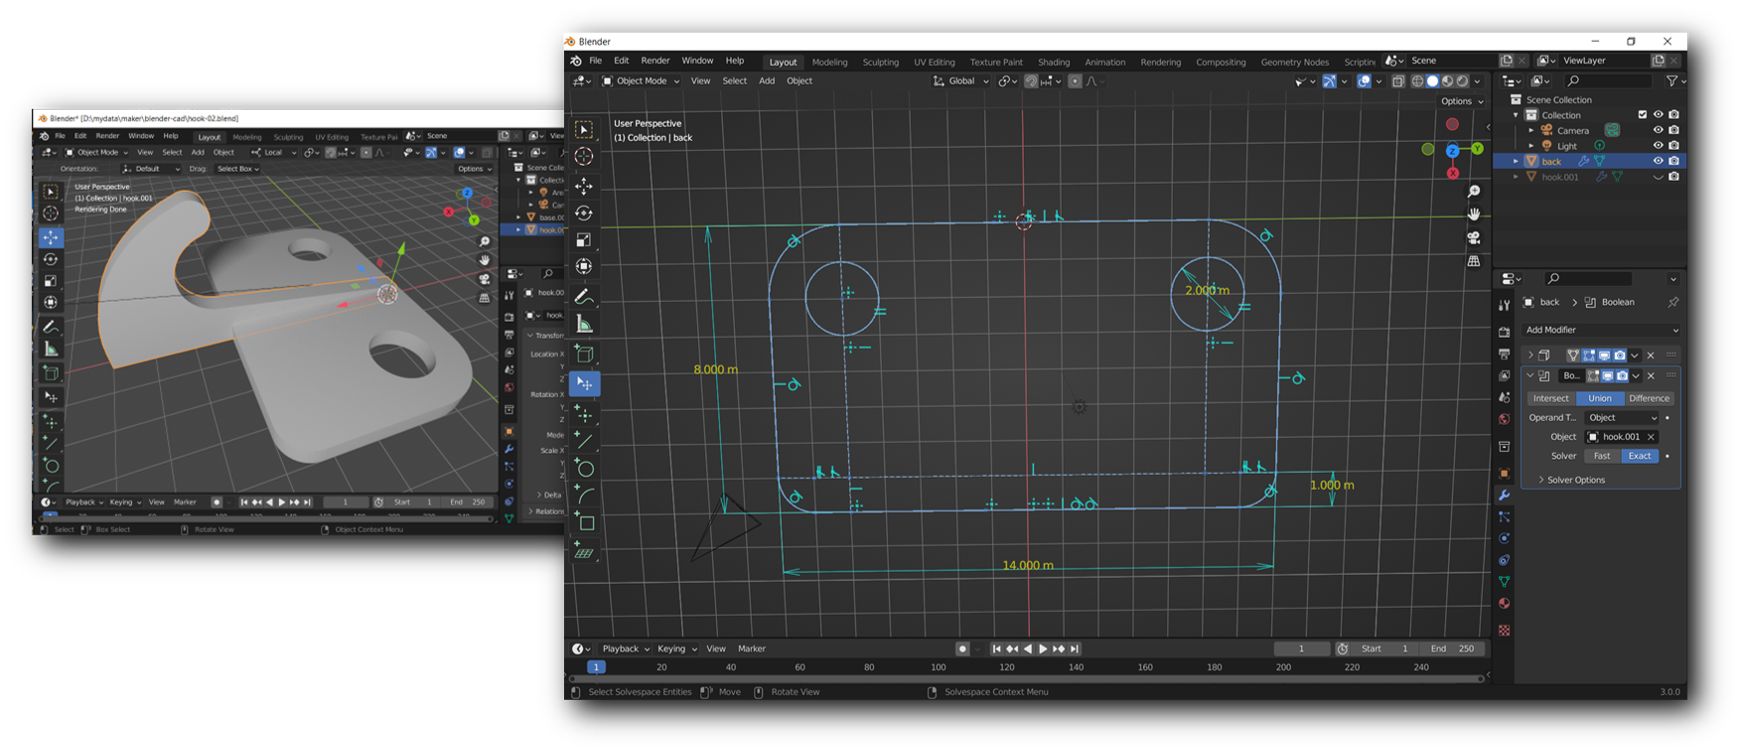Screen dimensions: 1739x752
Task: Switch perspective/orthographic with the grid icon
Action: coord(1473,261)
